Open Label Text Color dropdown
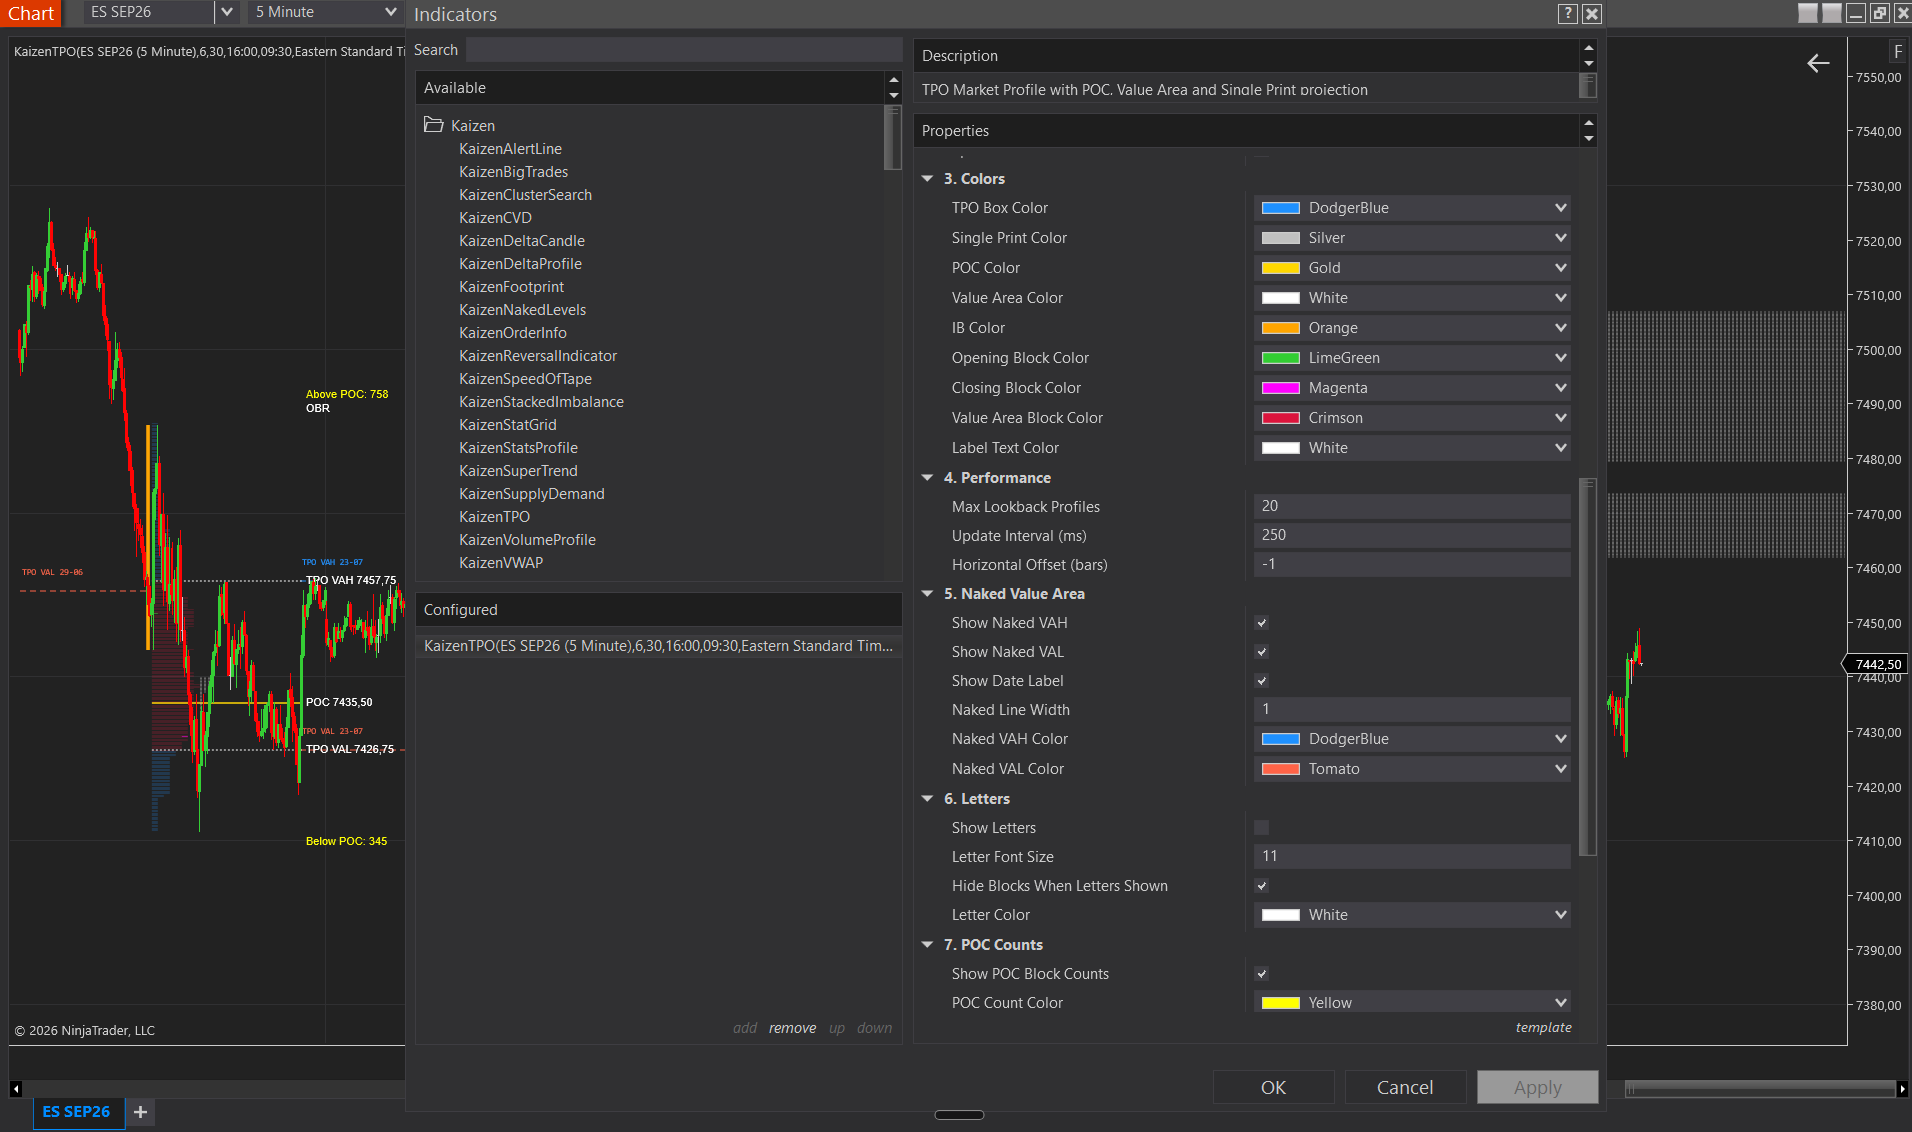 coord(1412,448)
